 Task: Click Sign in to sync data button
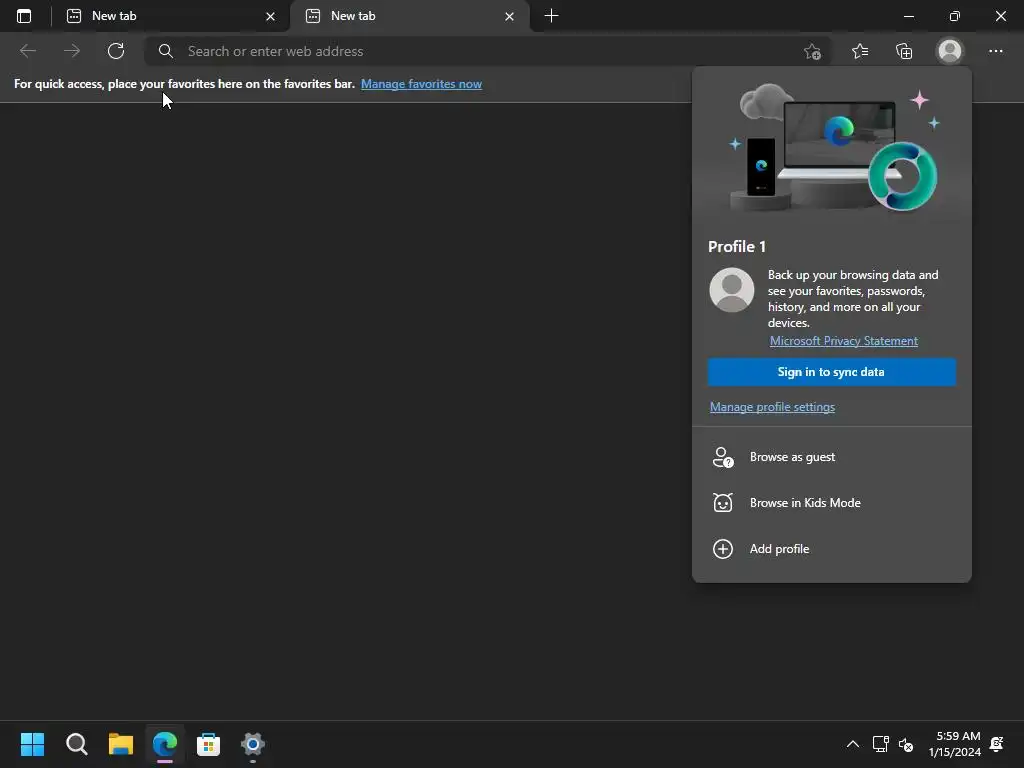coord(831,372)
